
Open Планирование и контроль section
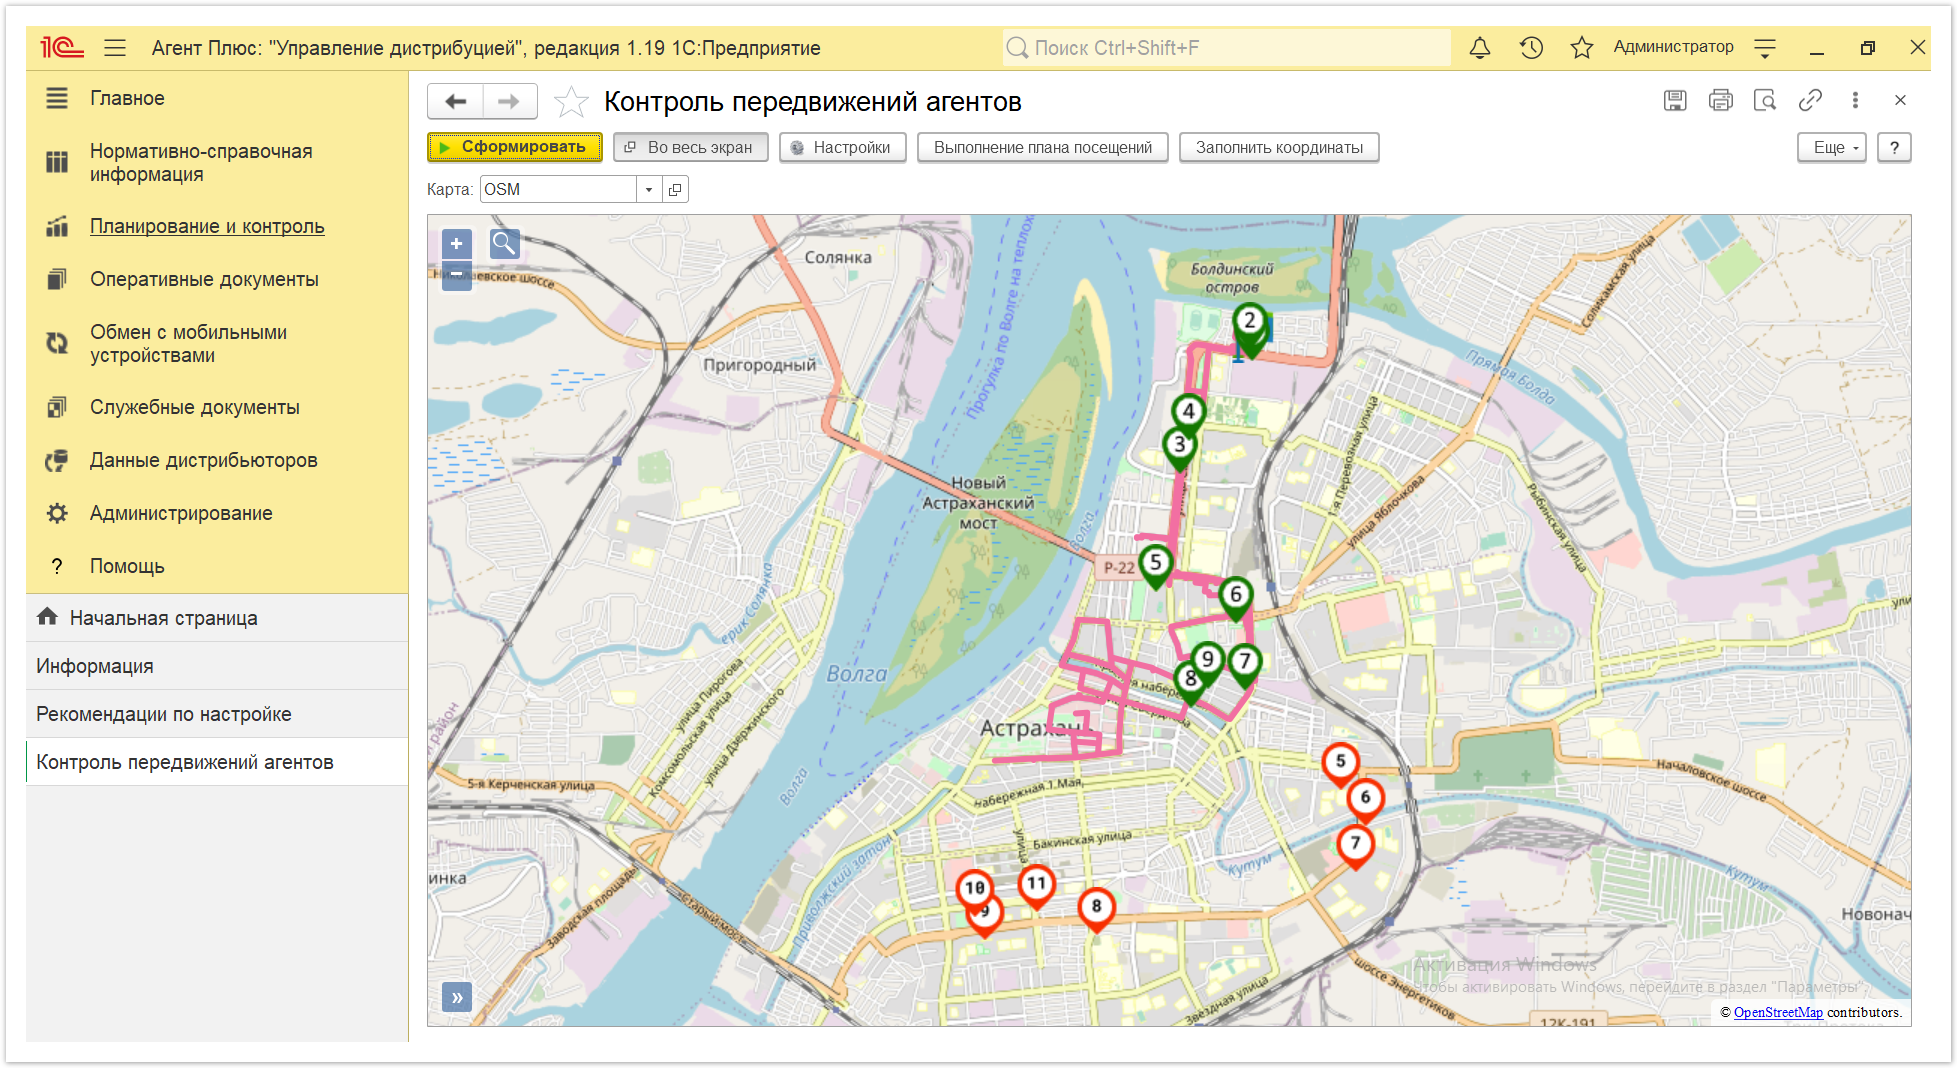click(217, 226)
